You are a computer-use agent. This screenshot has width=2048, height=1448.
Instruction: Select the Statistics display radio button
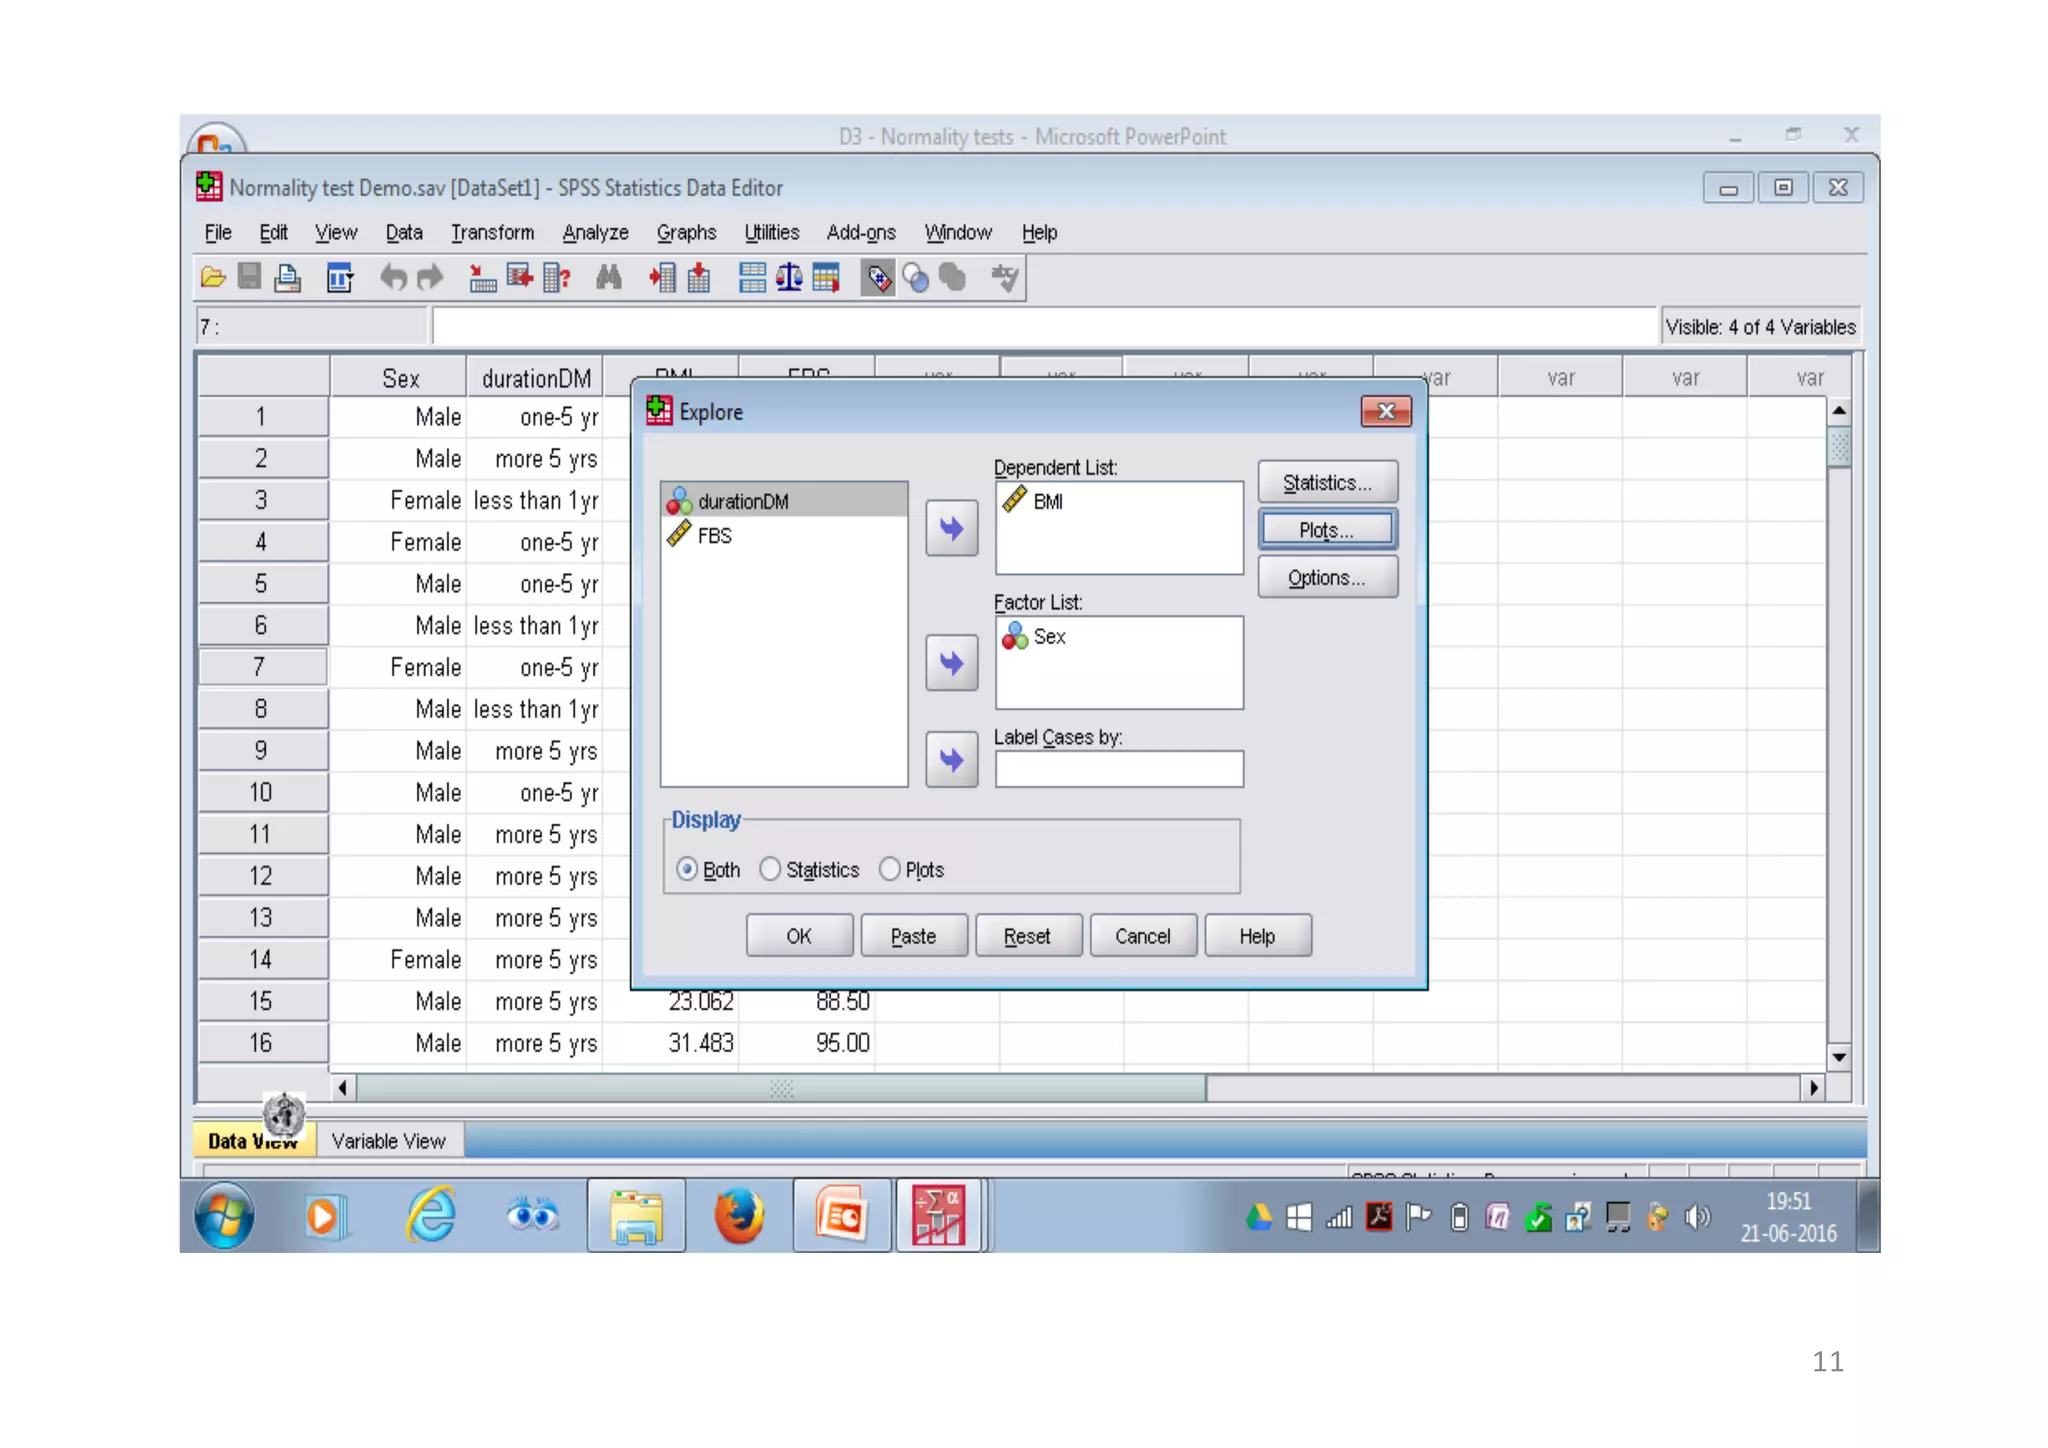[770, 869]
